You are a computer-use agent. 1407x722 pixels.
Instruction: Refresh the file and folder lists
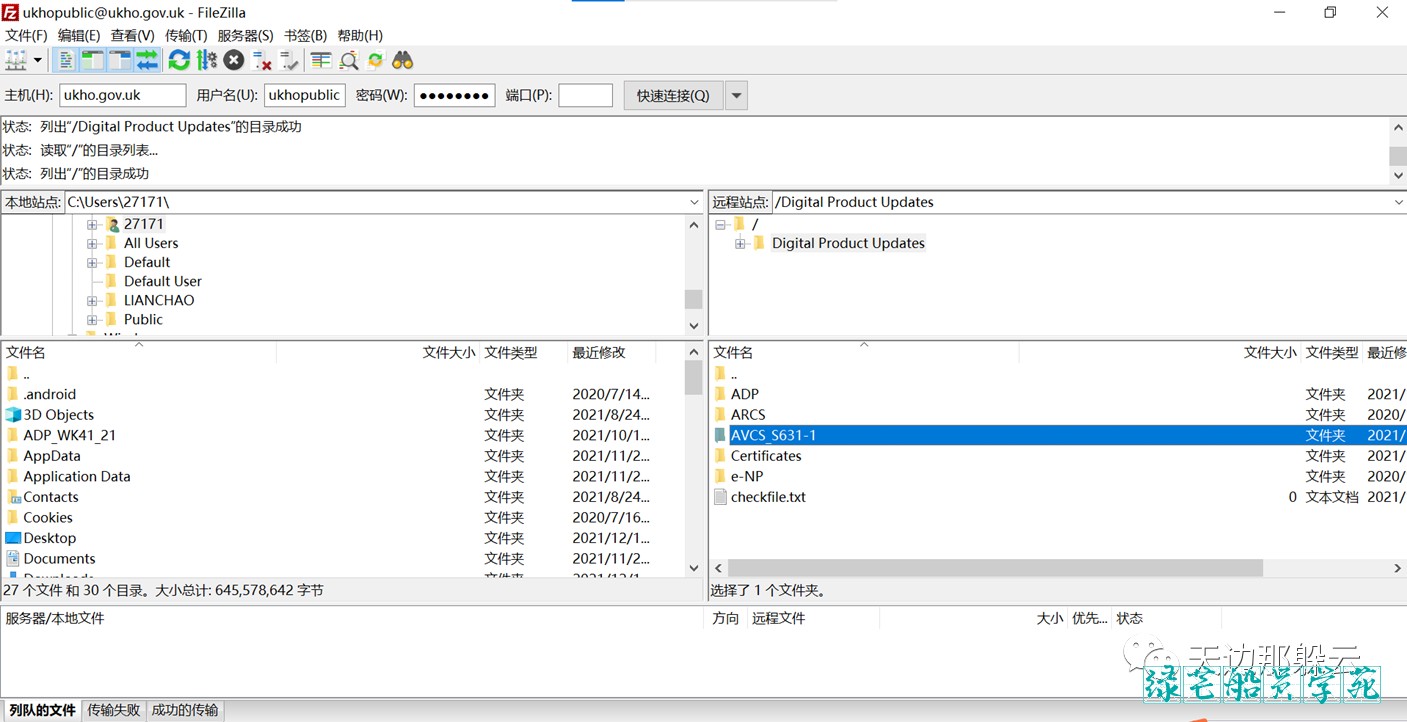tap(179, 61)
